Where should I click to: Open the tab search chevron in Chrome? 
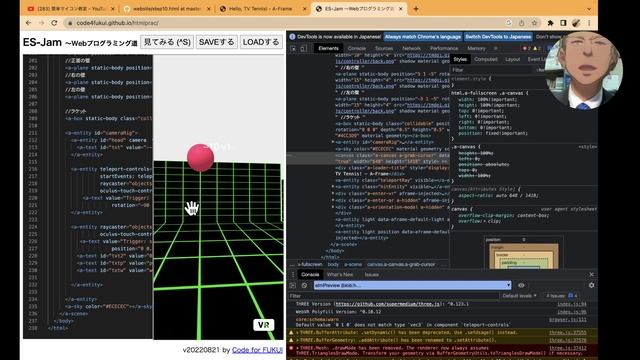(589, 9)
